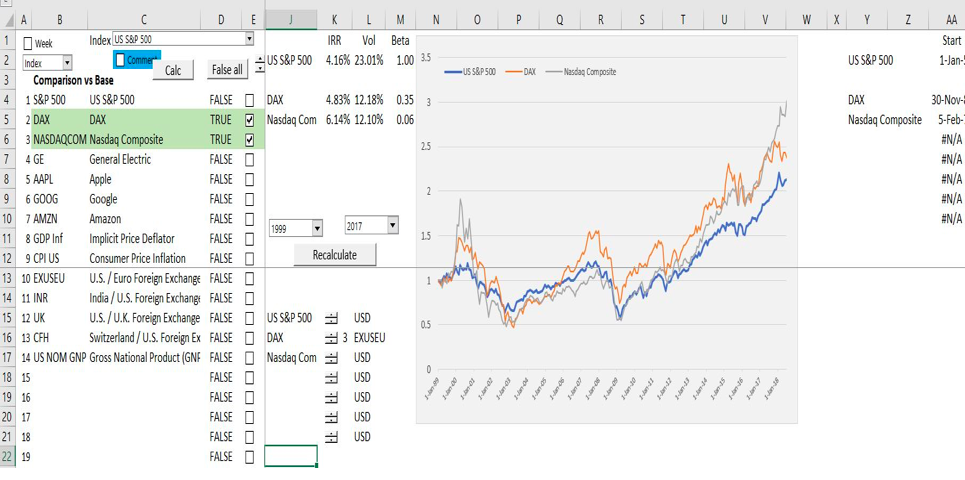Select row 5 header
The image size is (965, 480).
point(7,120)
